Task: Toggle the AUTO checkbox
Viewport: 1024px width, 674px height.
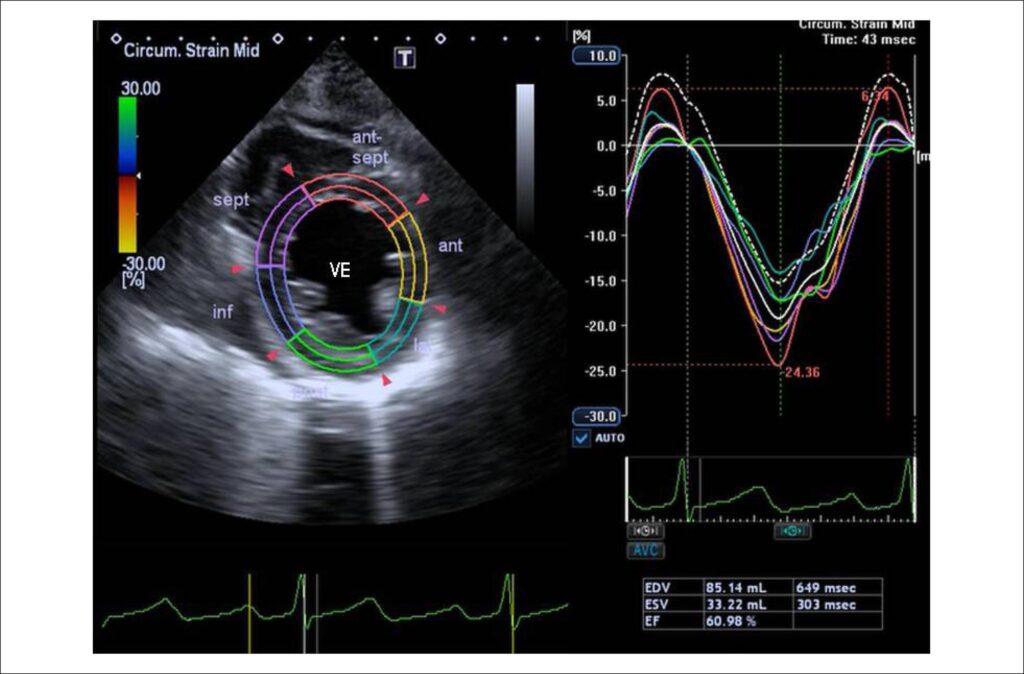Action: (581, 438)
